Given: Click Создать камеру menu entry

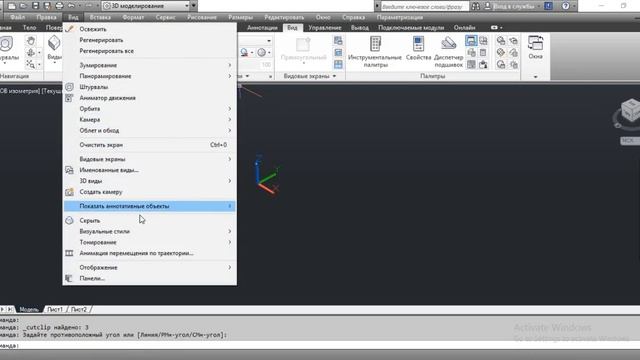Looking at the screenshot, I should coord(150,192).
